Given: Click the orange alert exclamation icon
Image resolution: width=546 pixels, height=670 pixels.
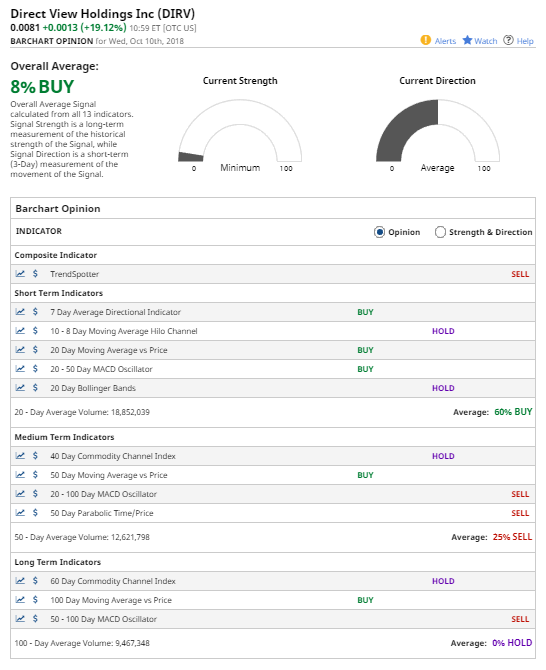Looking at the screenshot, I should pos(426,40).
